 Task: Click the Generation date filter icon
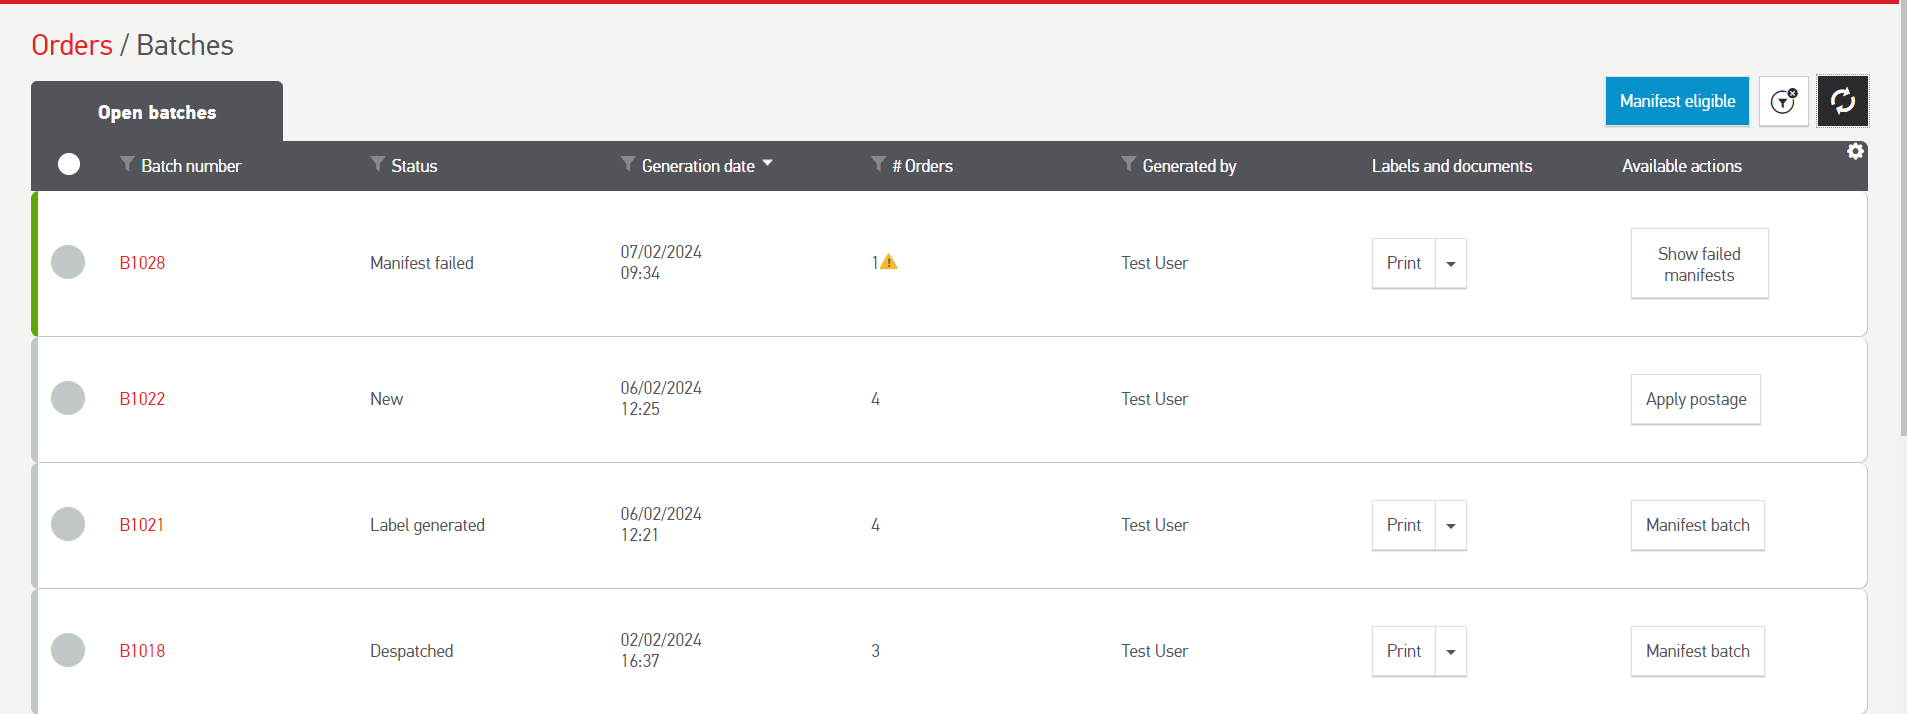(x=628, y=164)
